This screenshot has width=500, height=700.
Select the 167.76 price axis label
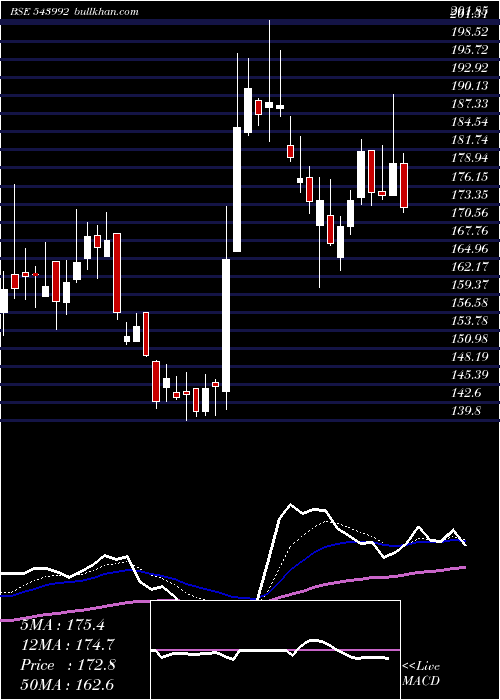pos(470,231)
